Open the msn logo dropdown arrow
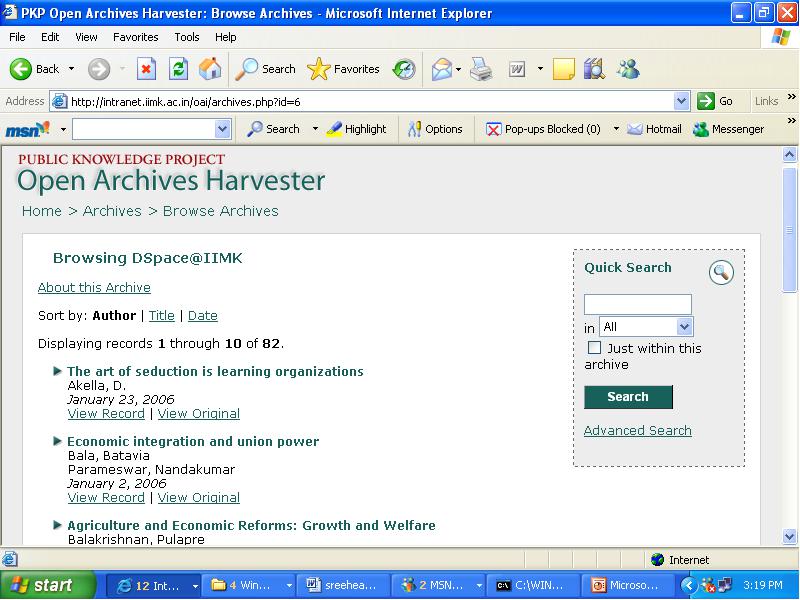800x600 pixels. click(x=63, y=129)
